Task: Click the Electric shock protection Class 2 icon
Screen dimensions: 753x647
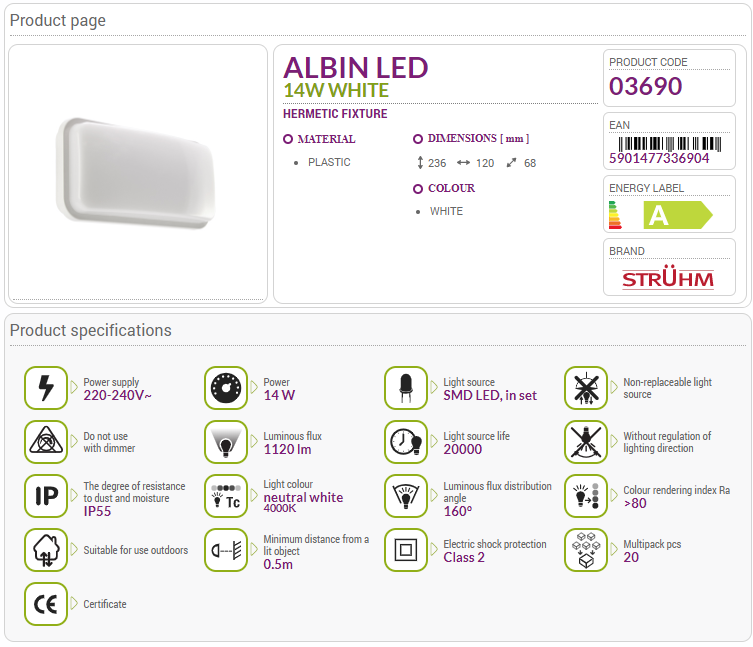Action: pyautogui.click(x=406, y=549)
